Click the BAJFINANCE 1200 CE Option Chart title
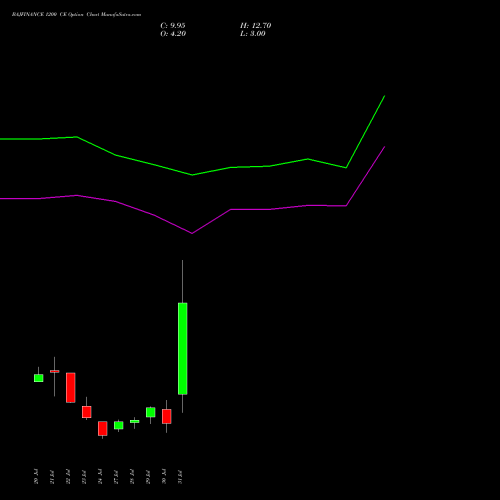The image size is (500, 500). click(x=76, y=15)
